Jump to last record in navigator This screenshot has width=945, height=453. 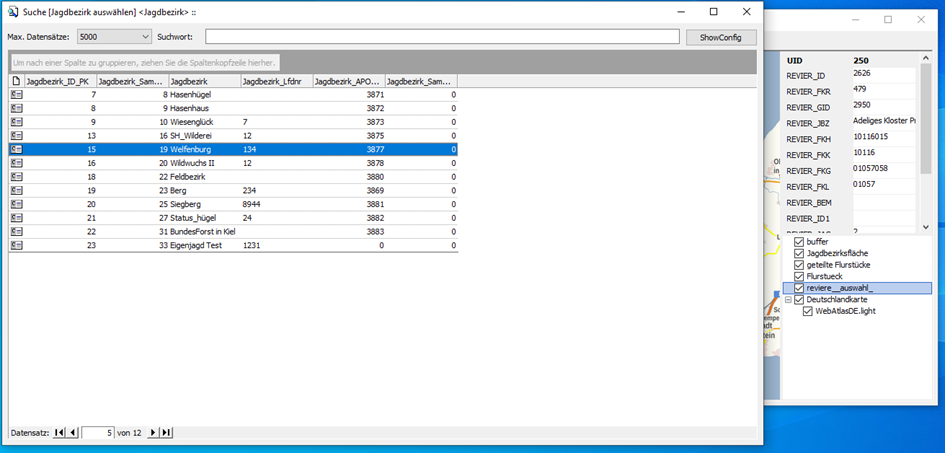pyautogui.click(x=166, y=432)
